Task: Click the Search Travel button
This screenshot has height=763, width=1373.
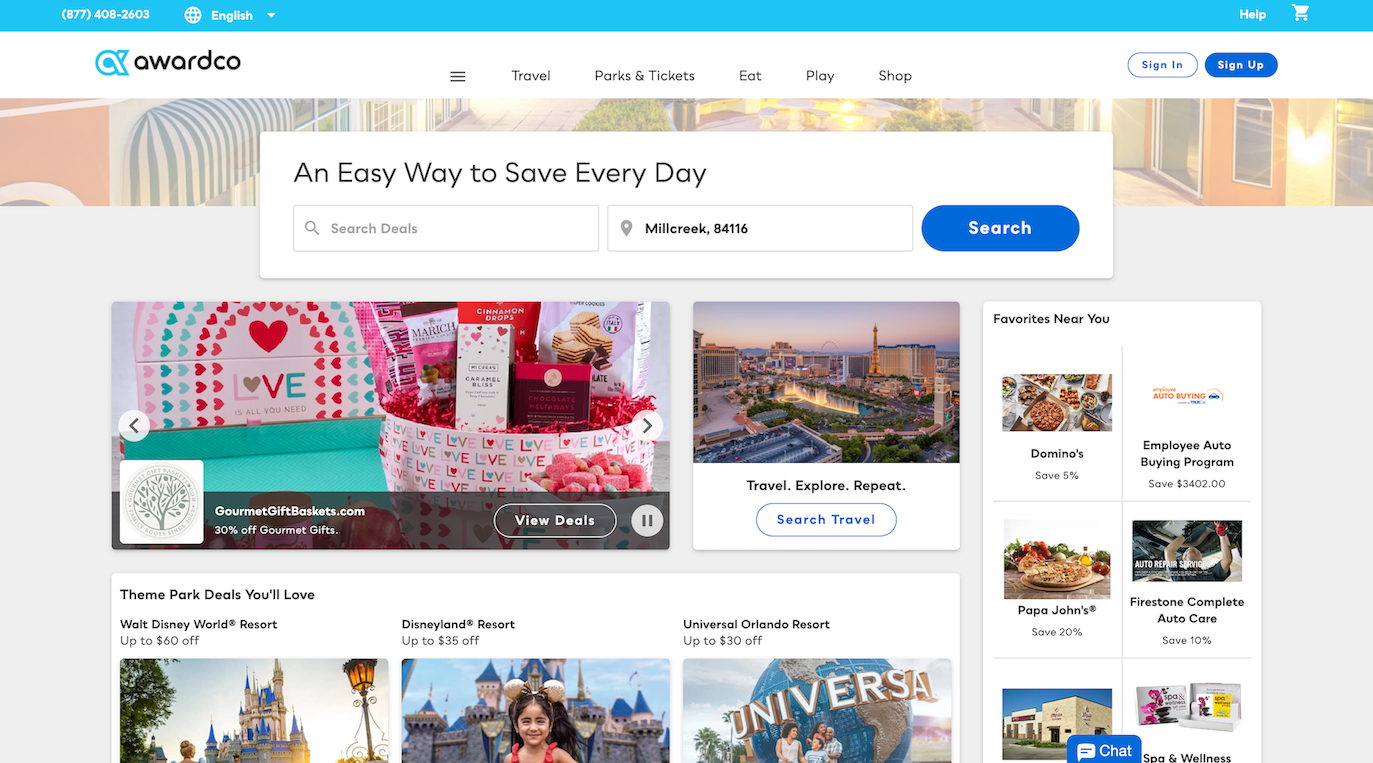Action: 825,520
